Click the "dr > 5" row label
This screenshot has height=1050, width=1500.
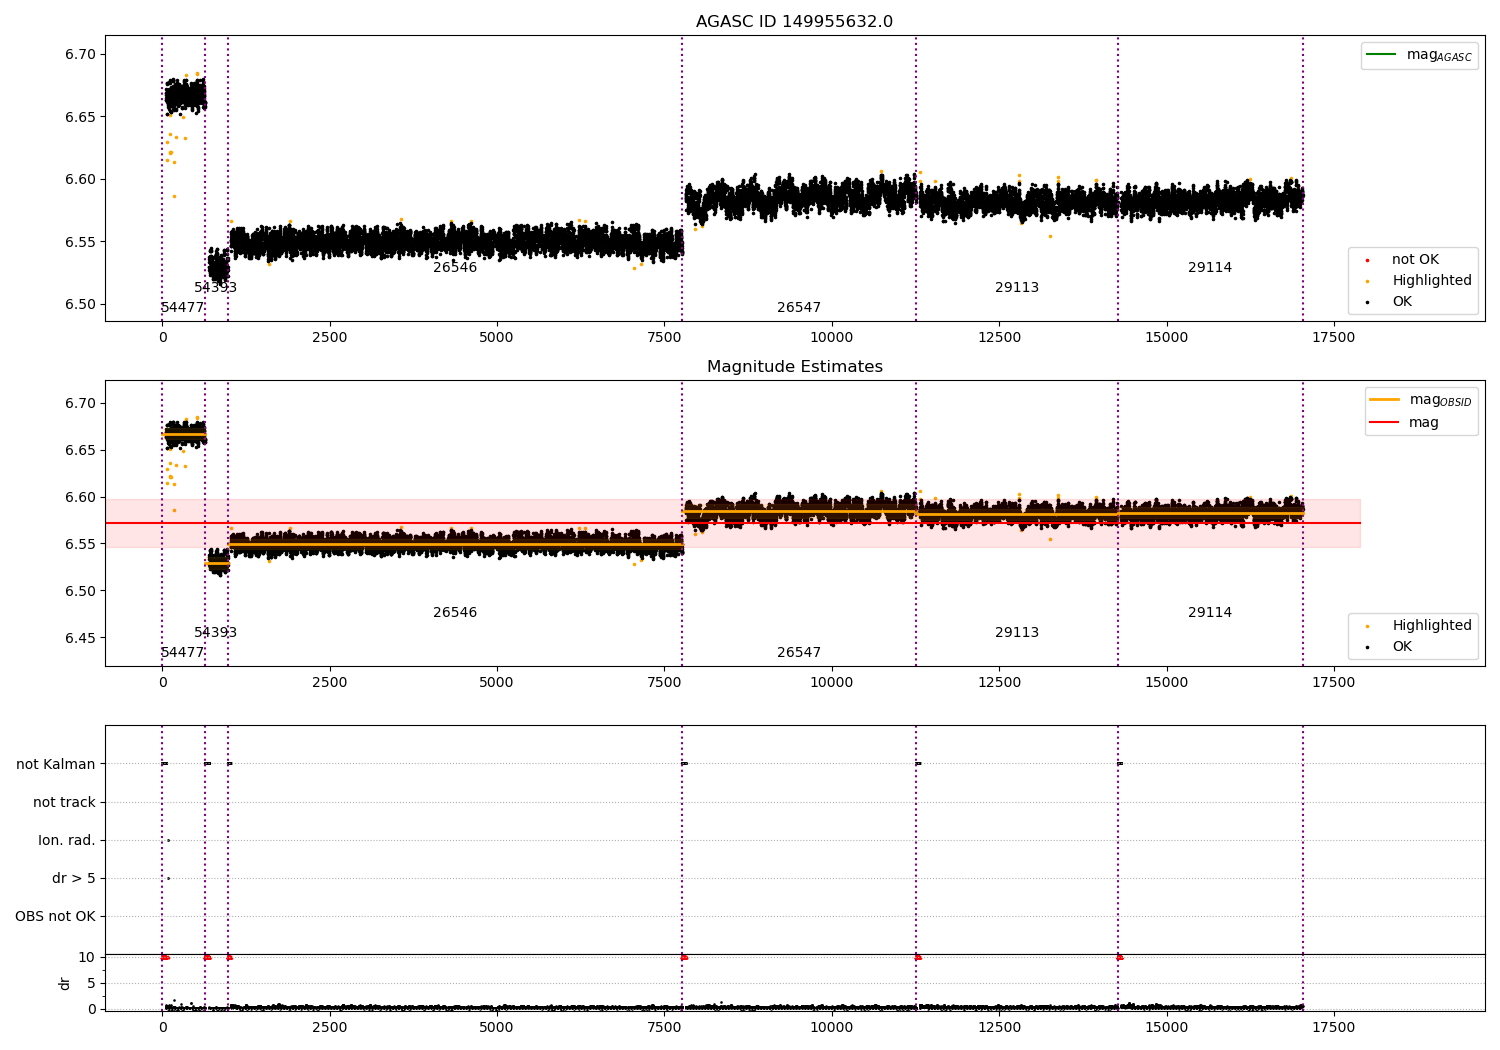coord(74,879)
